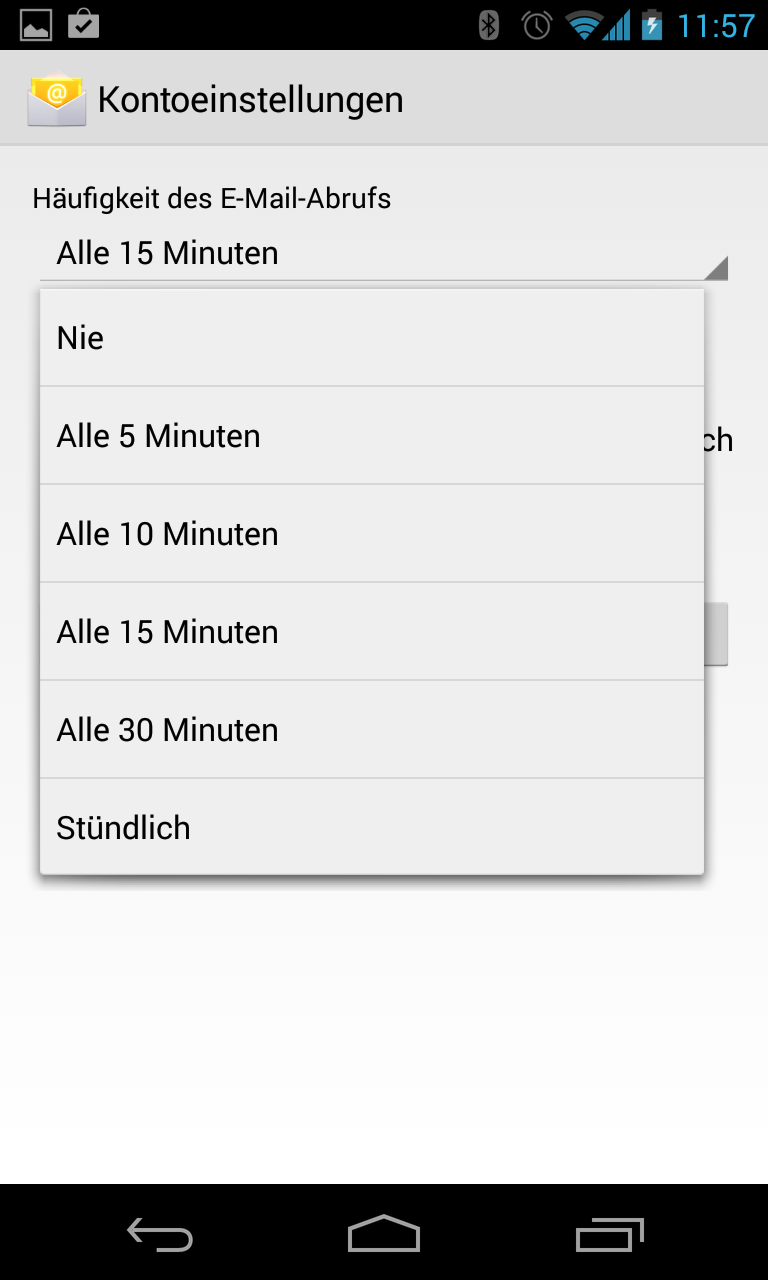This screenshot has height=1280, width=768.
Task: Tap the Play Store notification icon
Action: click(83, 24)
